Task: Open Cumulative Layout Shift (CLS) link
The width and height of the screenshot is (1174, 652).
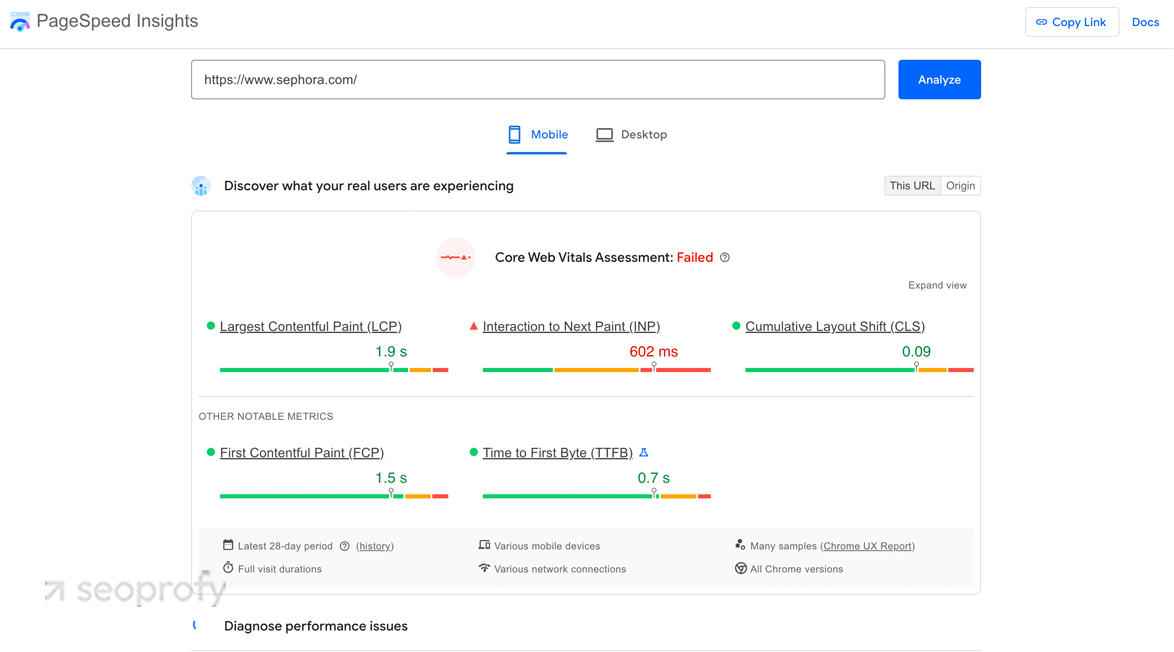Action: click(835, 326)
